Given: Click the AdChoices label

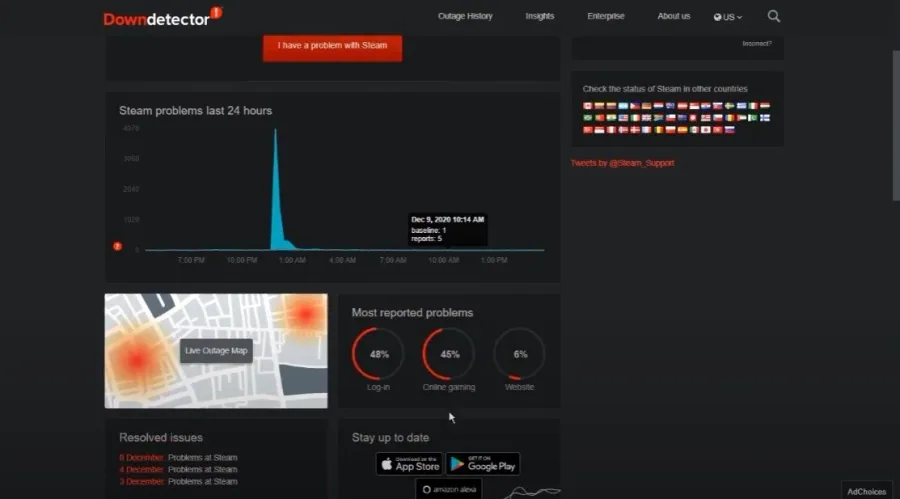Looking at the screenshot, I should tap(867, 492).
